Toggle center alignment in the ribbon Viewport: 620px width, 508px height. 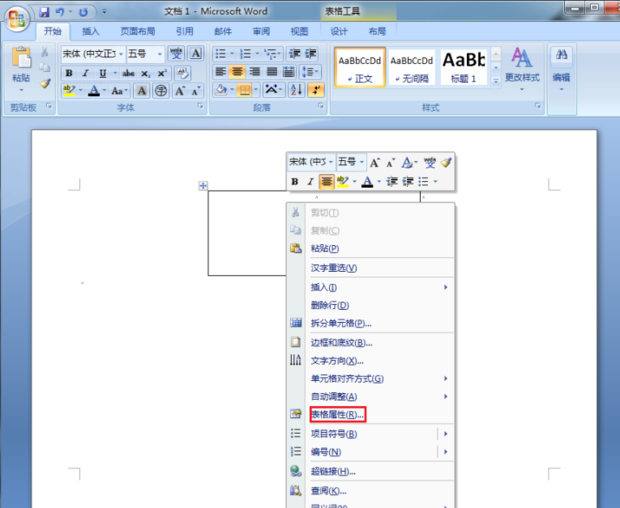pos(237,72)
